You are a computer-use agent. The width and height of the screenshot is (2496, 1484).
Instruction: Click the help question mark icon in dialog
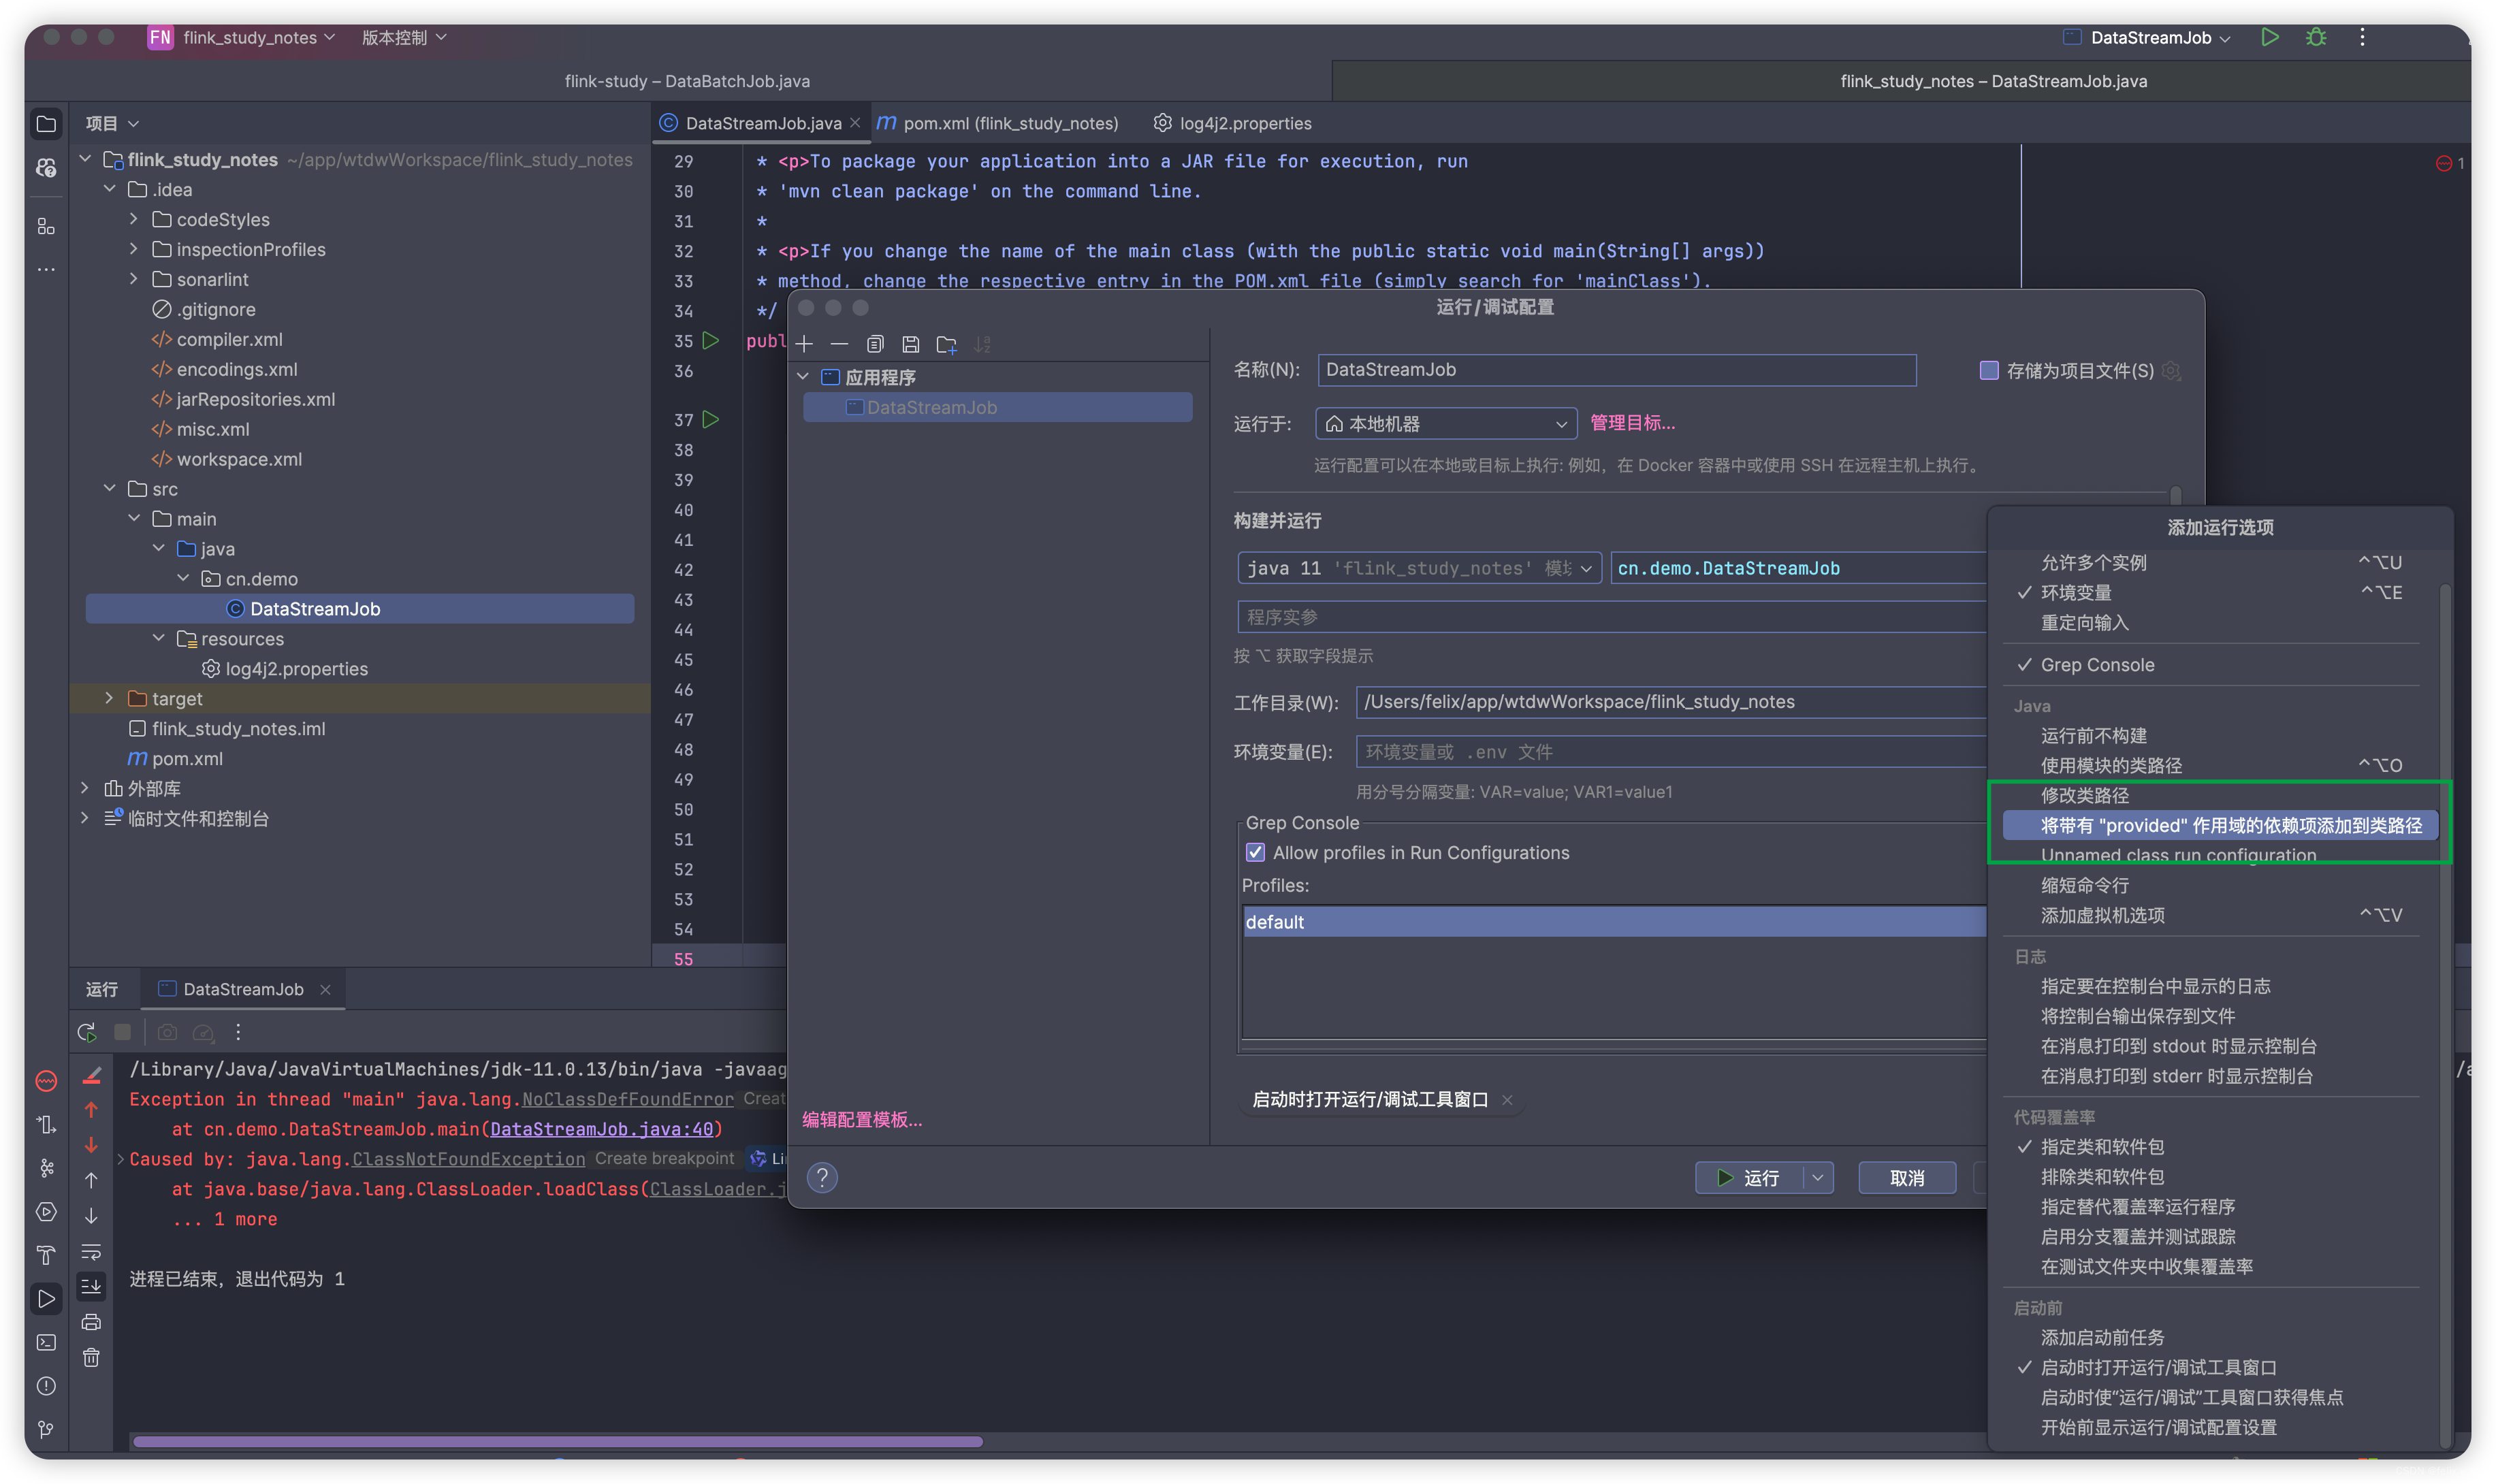(x=822, y=1177)
